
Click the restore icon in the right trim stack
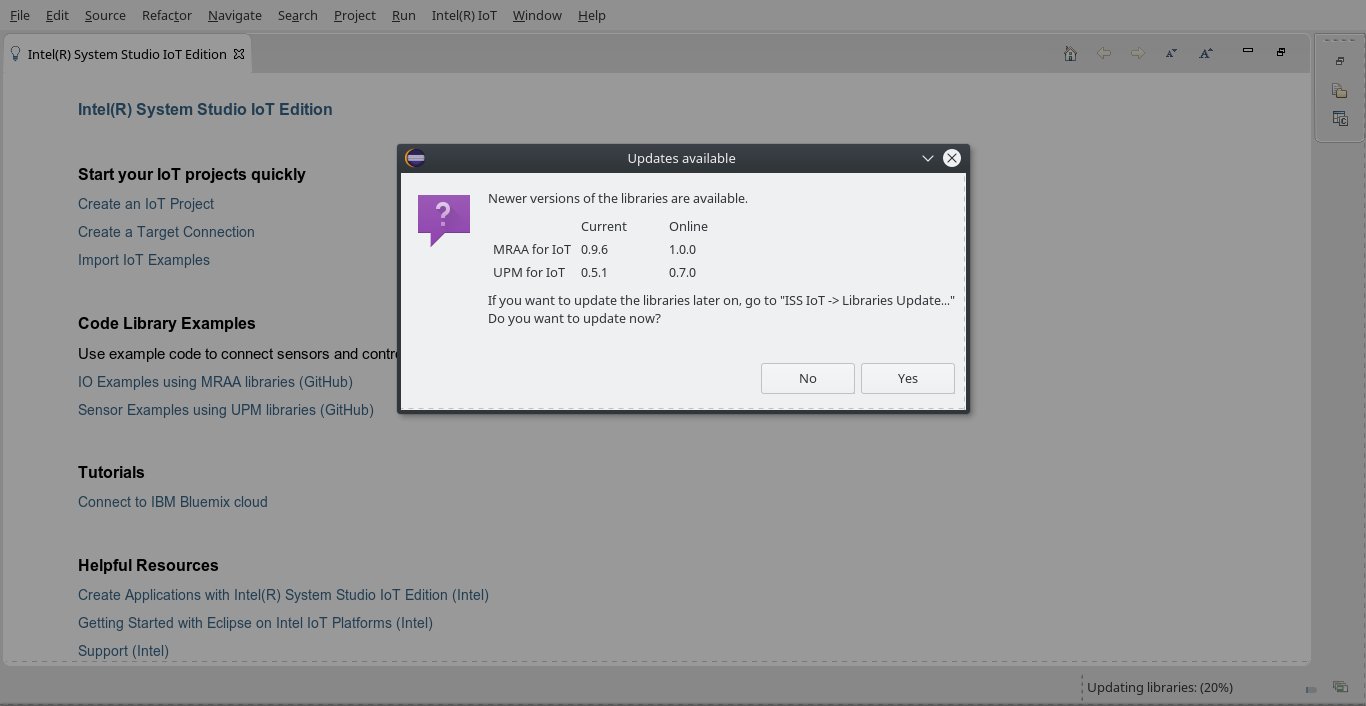coord(1340,61)
